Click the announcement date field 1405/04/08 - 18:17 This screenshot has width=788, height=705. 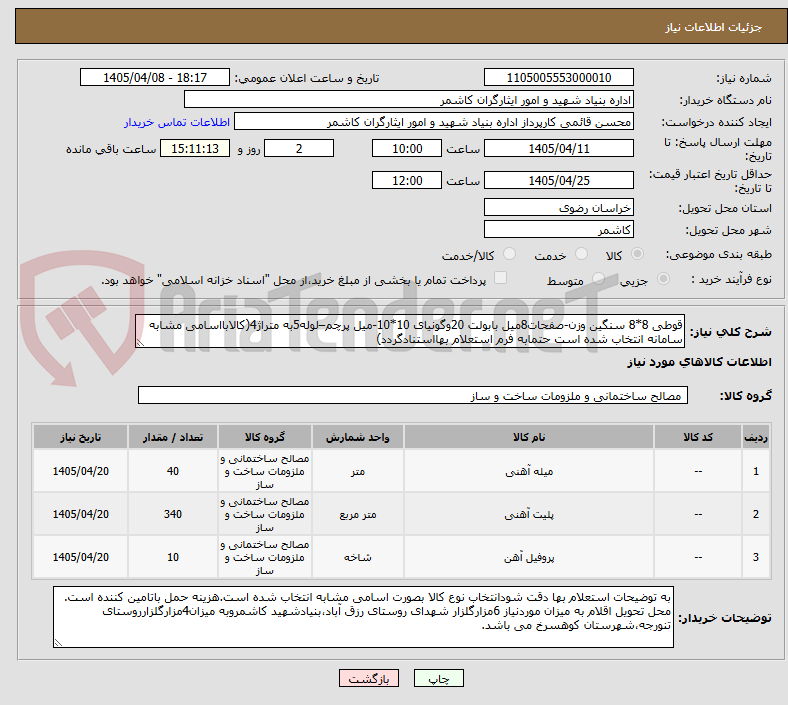155,77
